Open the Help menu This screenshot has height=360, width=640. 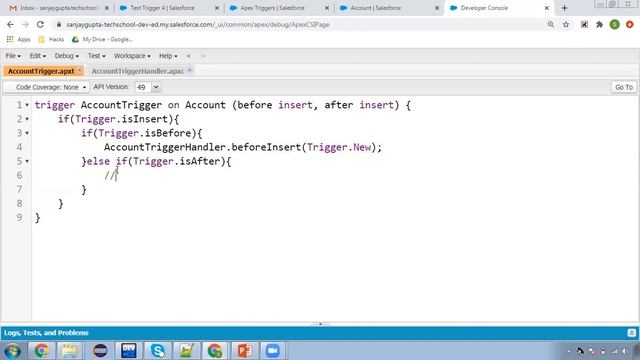(x=168, y=56)
